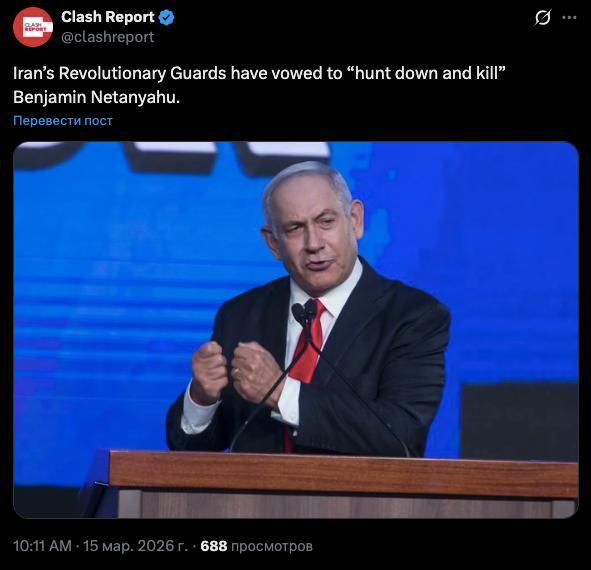Click the 15 мар. 2026 г. date
591x570 pixels.
pos(135,546)
